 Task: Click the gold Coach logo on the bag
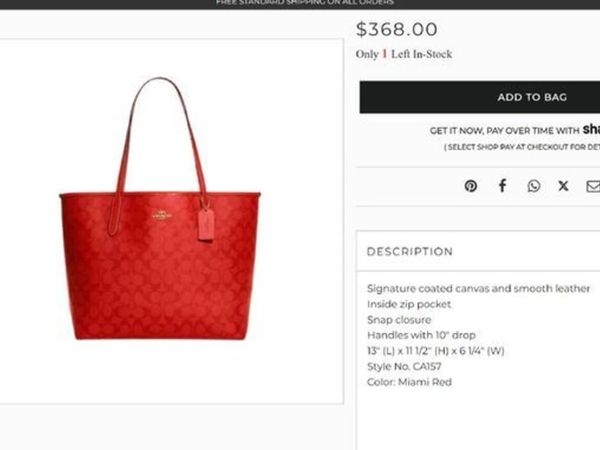tap(162, 215)
